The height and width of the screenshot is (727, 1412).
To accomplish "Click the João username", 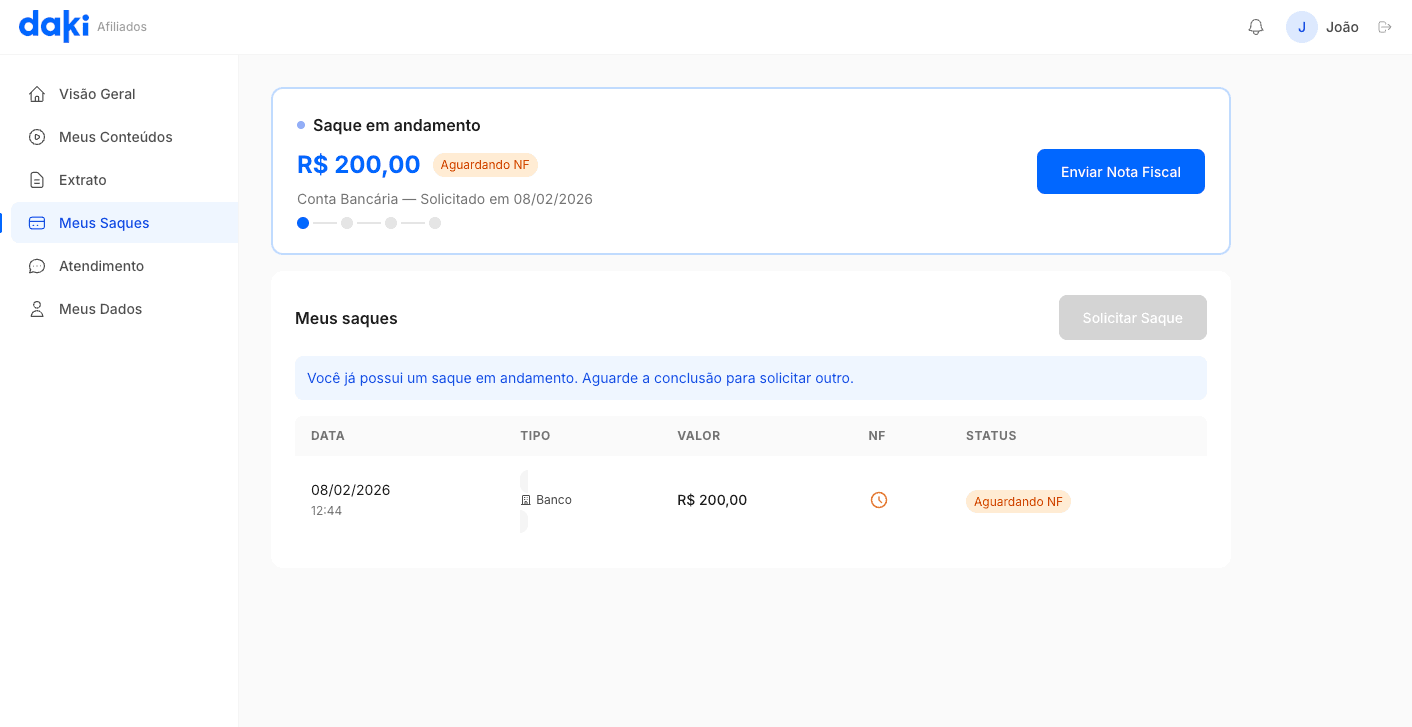I will click(1342, 27).
